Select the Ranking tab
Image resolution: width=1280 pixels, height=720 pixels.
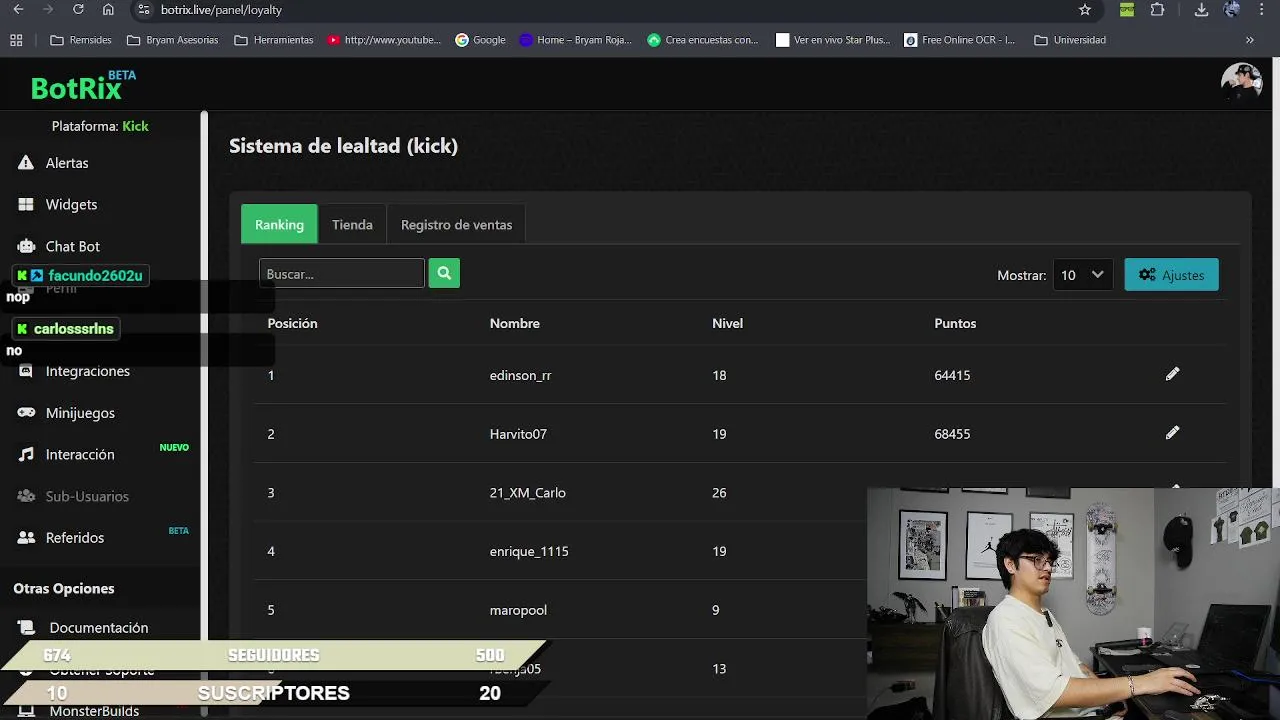279,224
